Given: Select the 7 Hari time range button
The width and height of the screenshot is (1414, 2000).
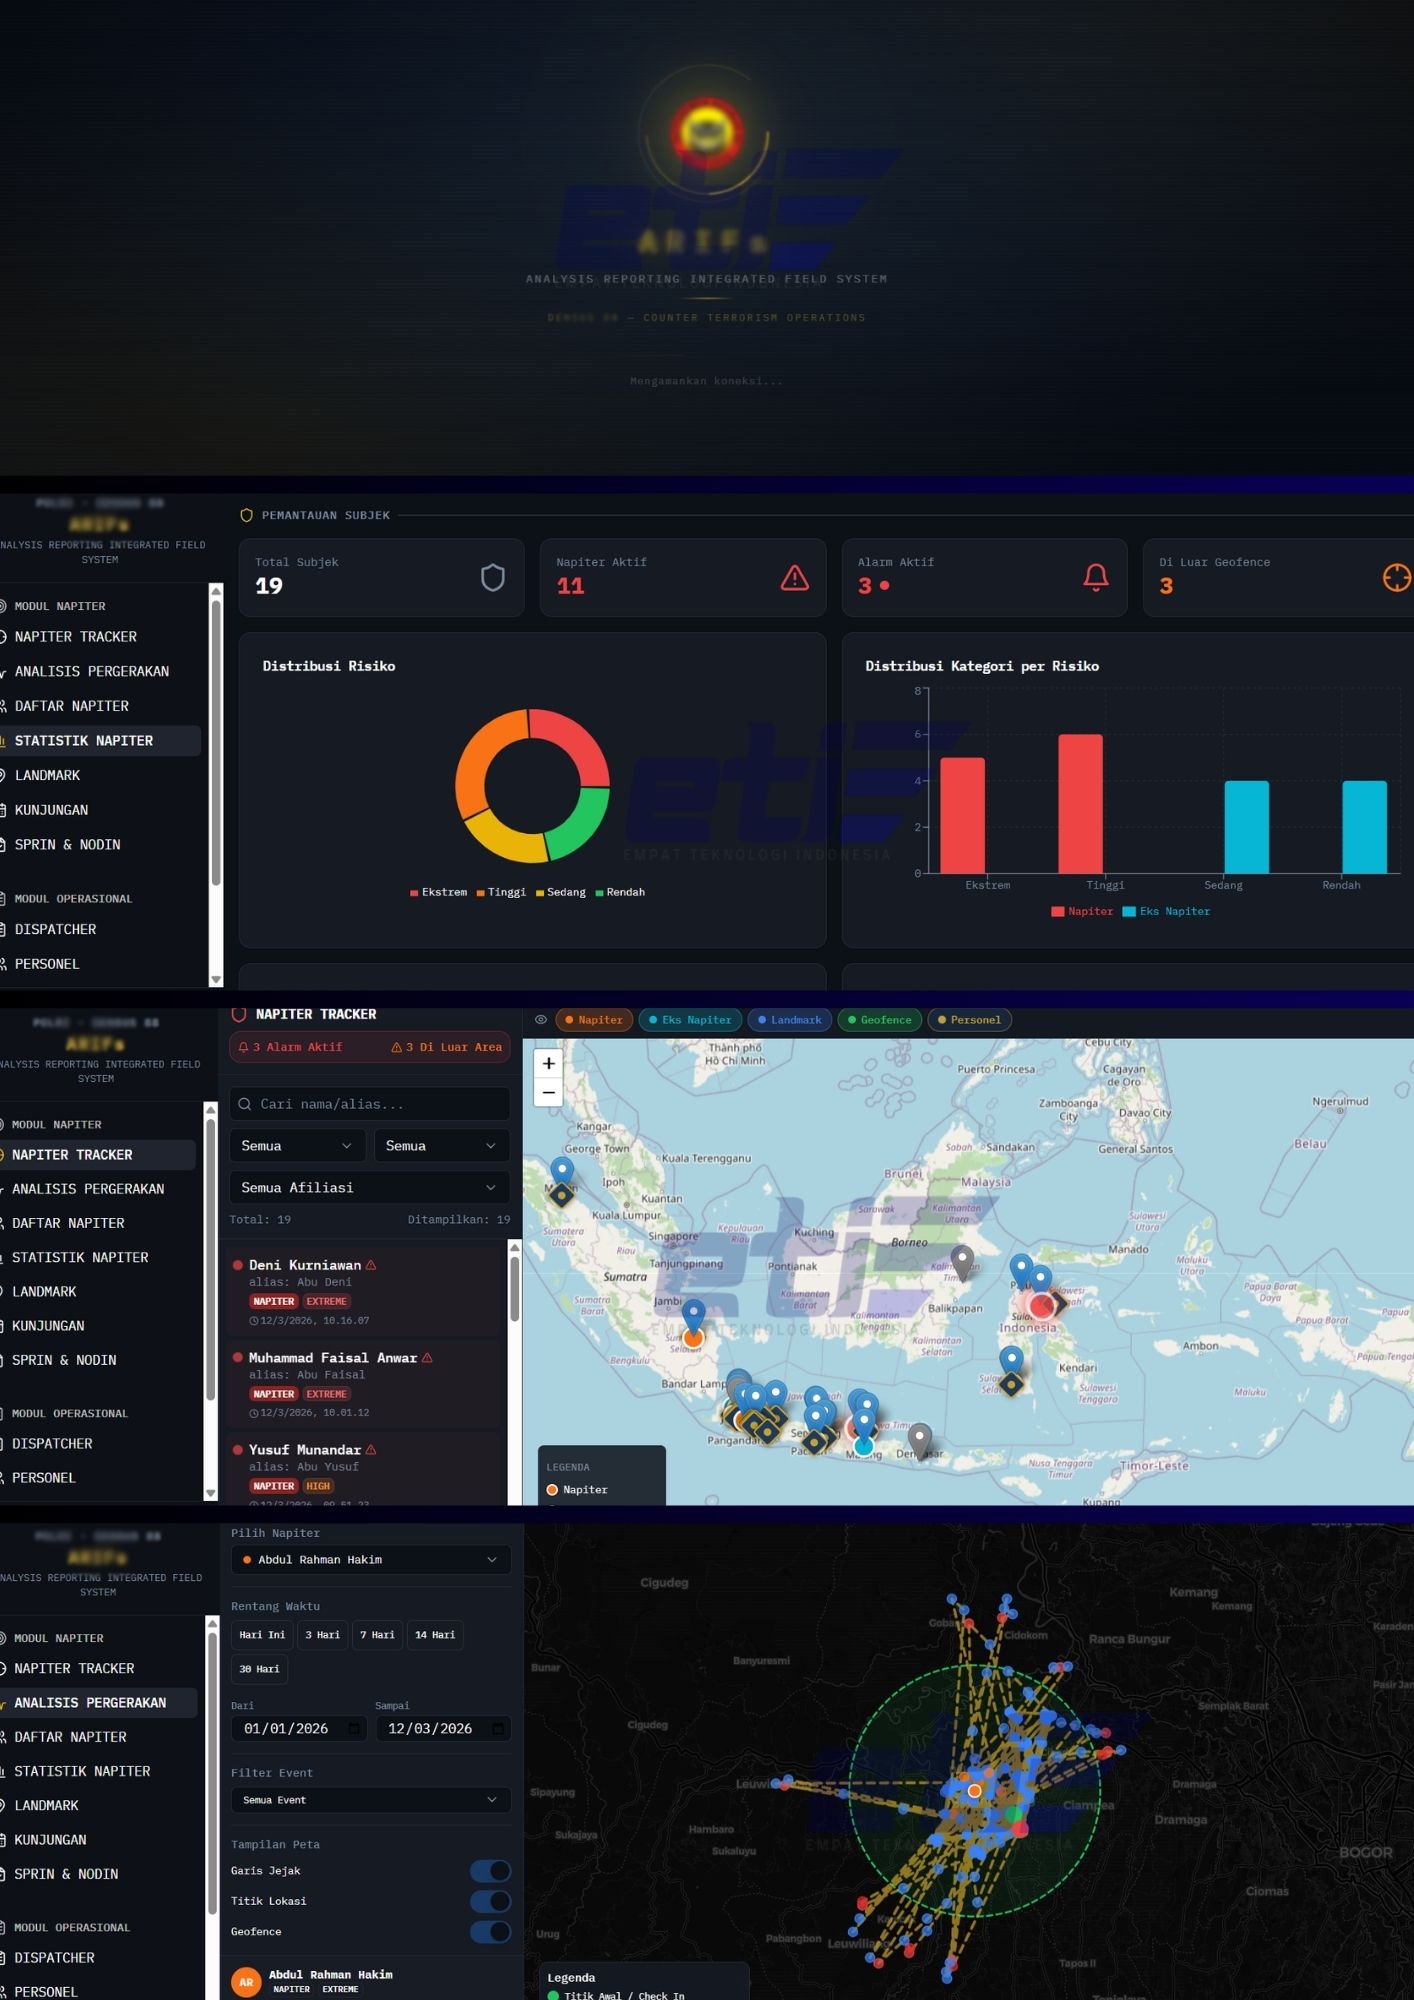Looking at the screenshot, I should [377, 1635].
